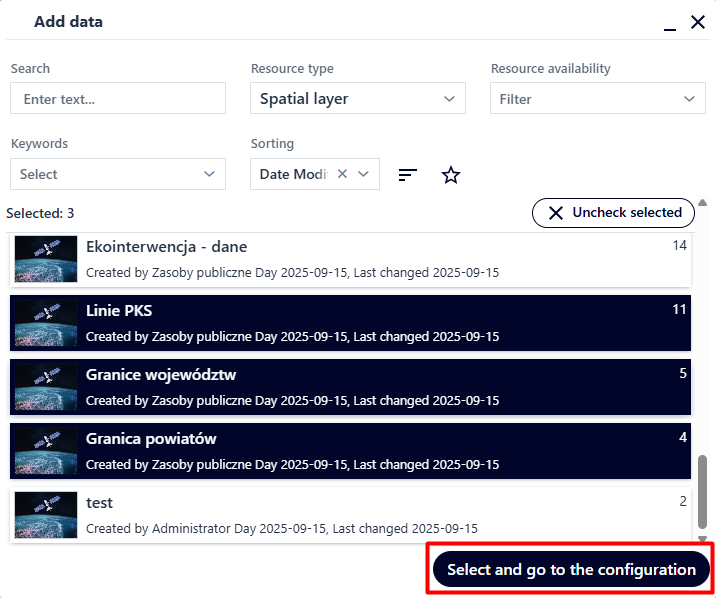This screenshot has width=716, height=598.
Task: Expand the Resource availability filter dropdown
Action: [x=598, y=99]
